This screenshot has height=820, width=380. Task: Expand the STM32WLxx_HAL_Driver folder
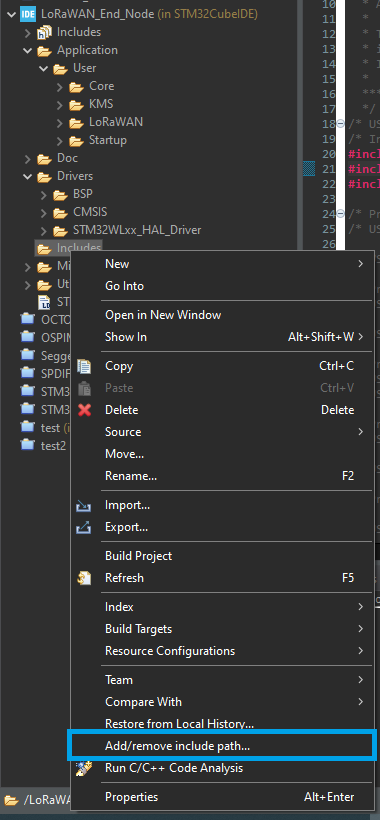43,231
